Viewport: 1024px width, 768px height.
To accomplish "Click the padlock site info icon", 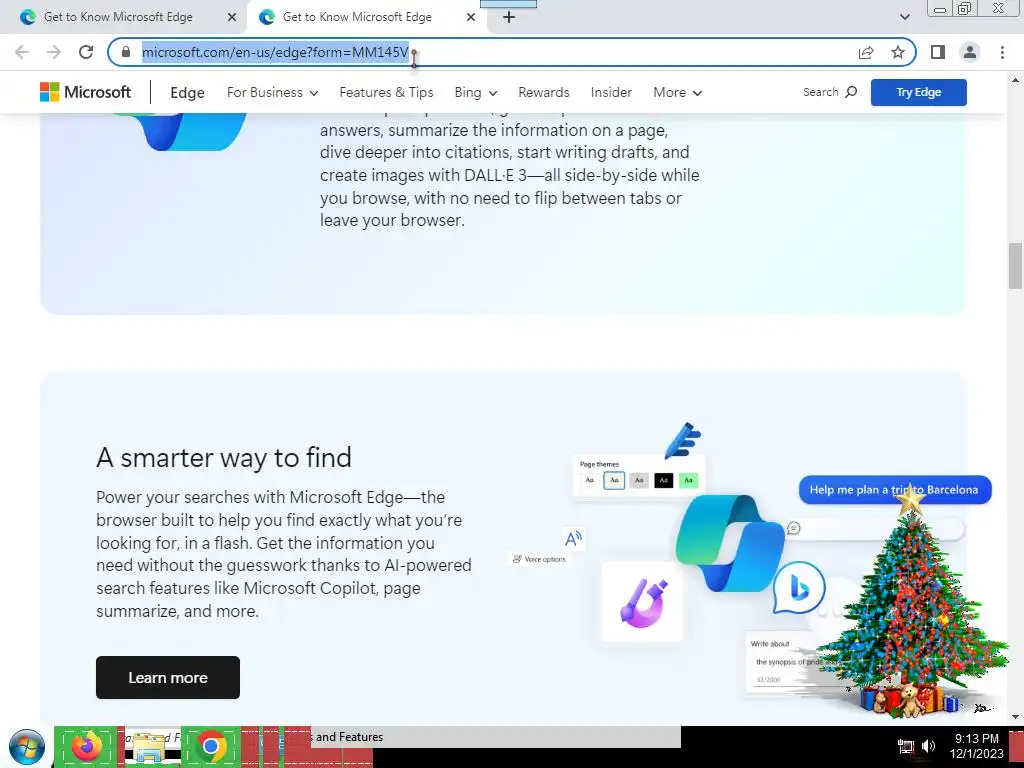I will coord(126,52).
